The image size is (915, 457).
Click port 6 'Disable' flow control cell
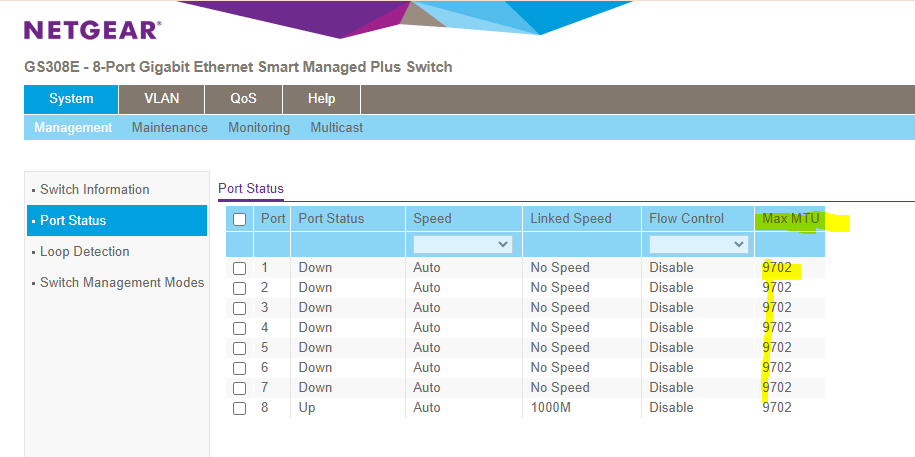[671, 368]
